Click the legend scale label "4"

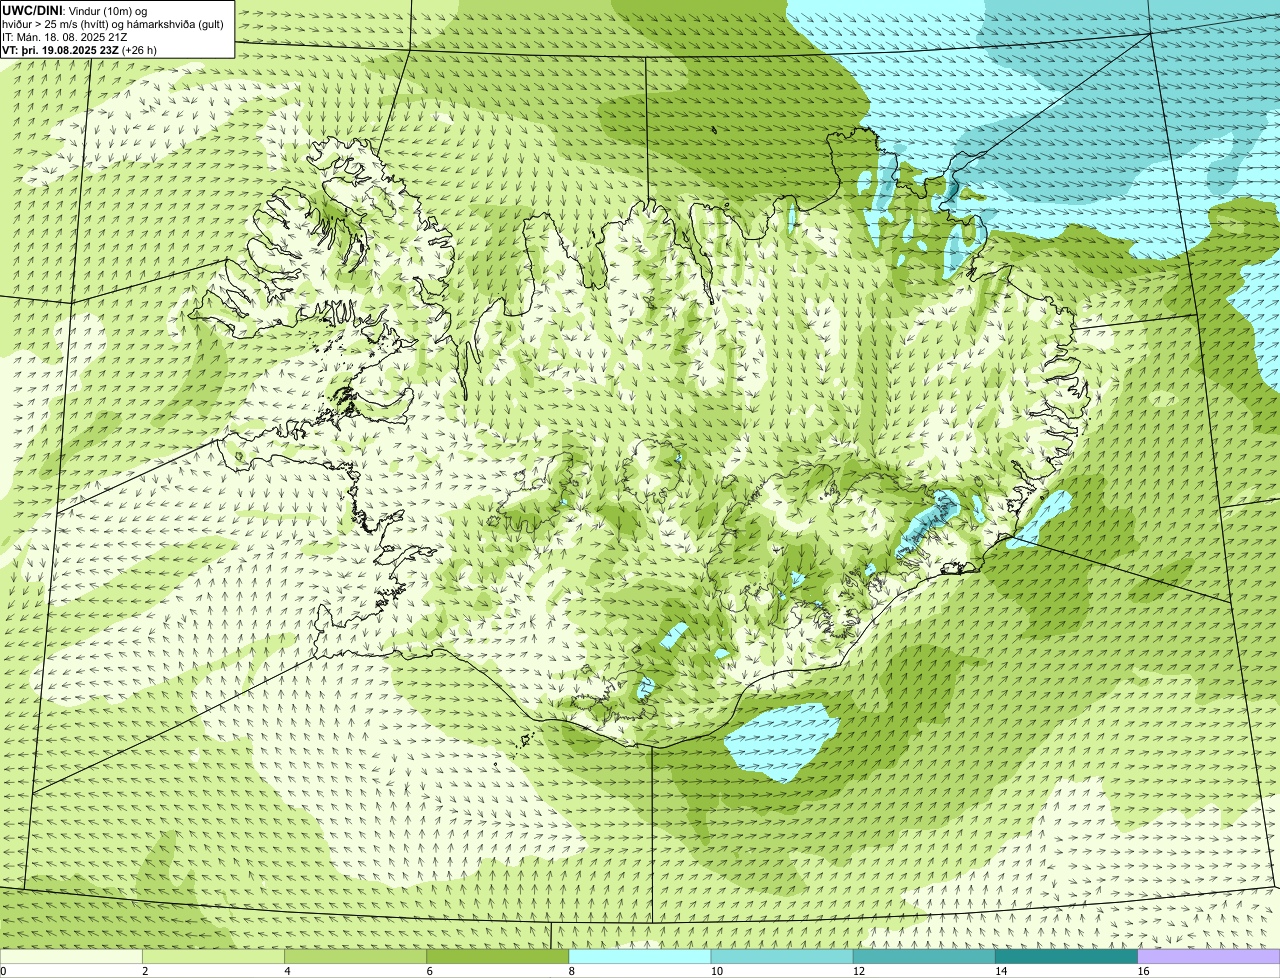pos(287,971)
